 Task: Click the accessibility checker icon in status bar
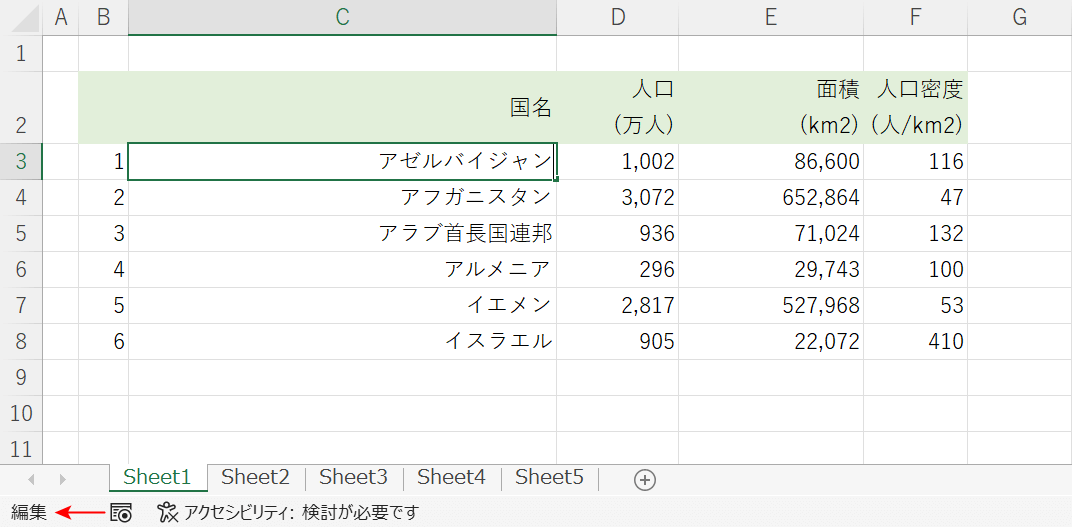pos(167,513)
